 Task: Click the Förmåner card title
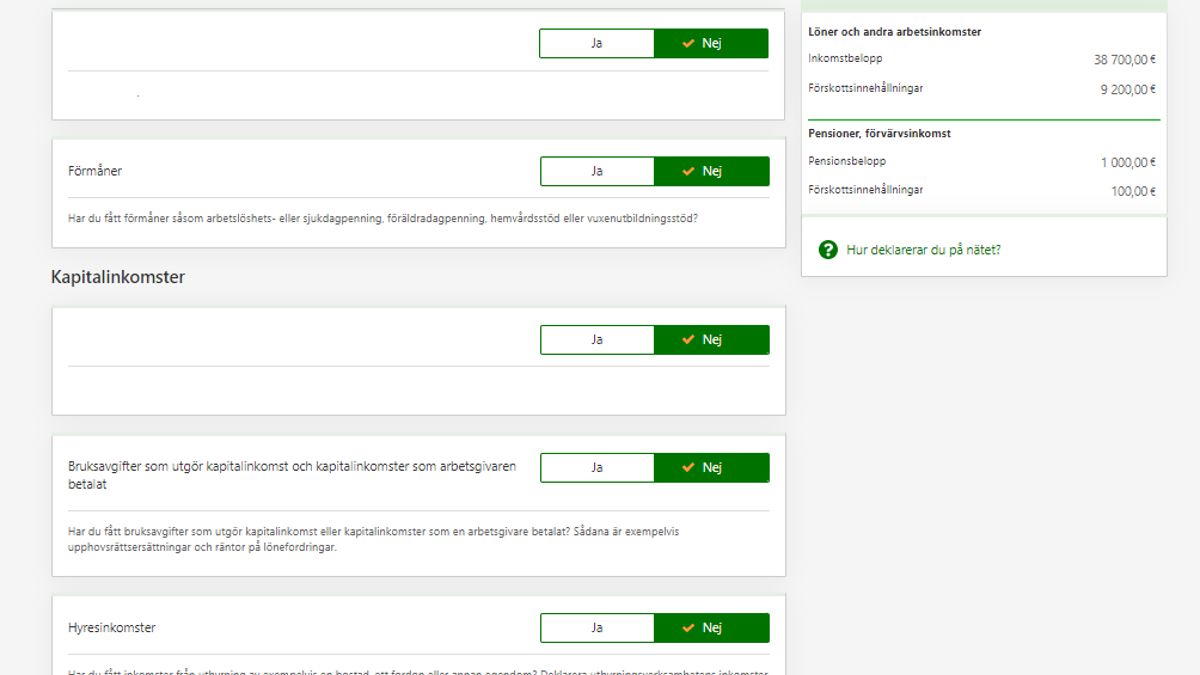pyautogui.click(x=95, y=171)
